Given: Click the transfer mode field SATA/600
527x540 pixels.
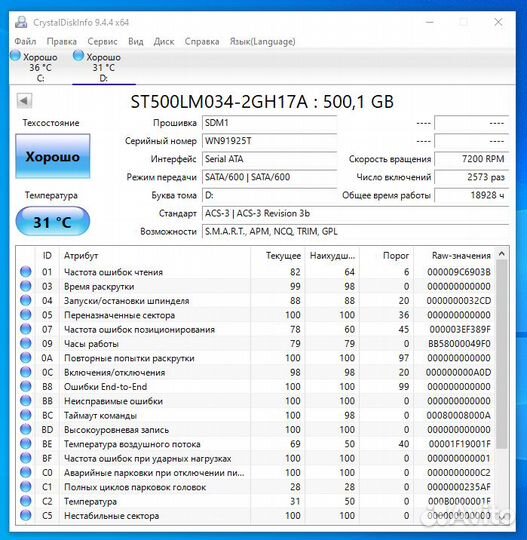Looking at the screenshot, I should (x=269, y=177).
